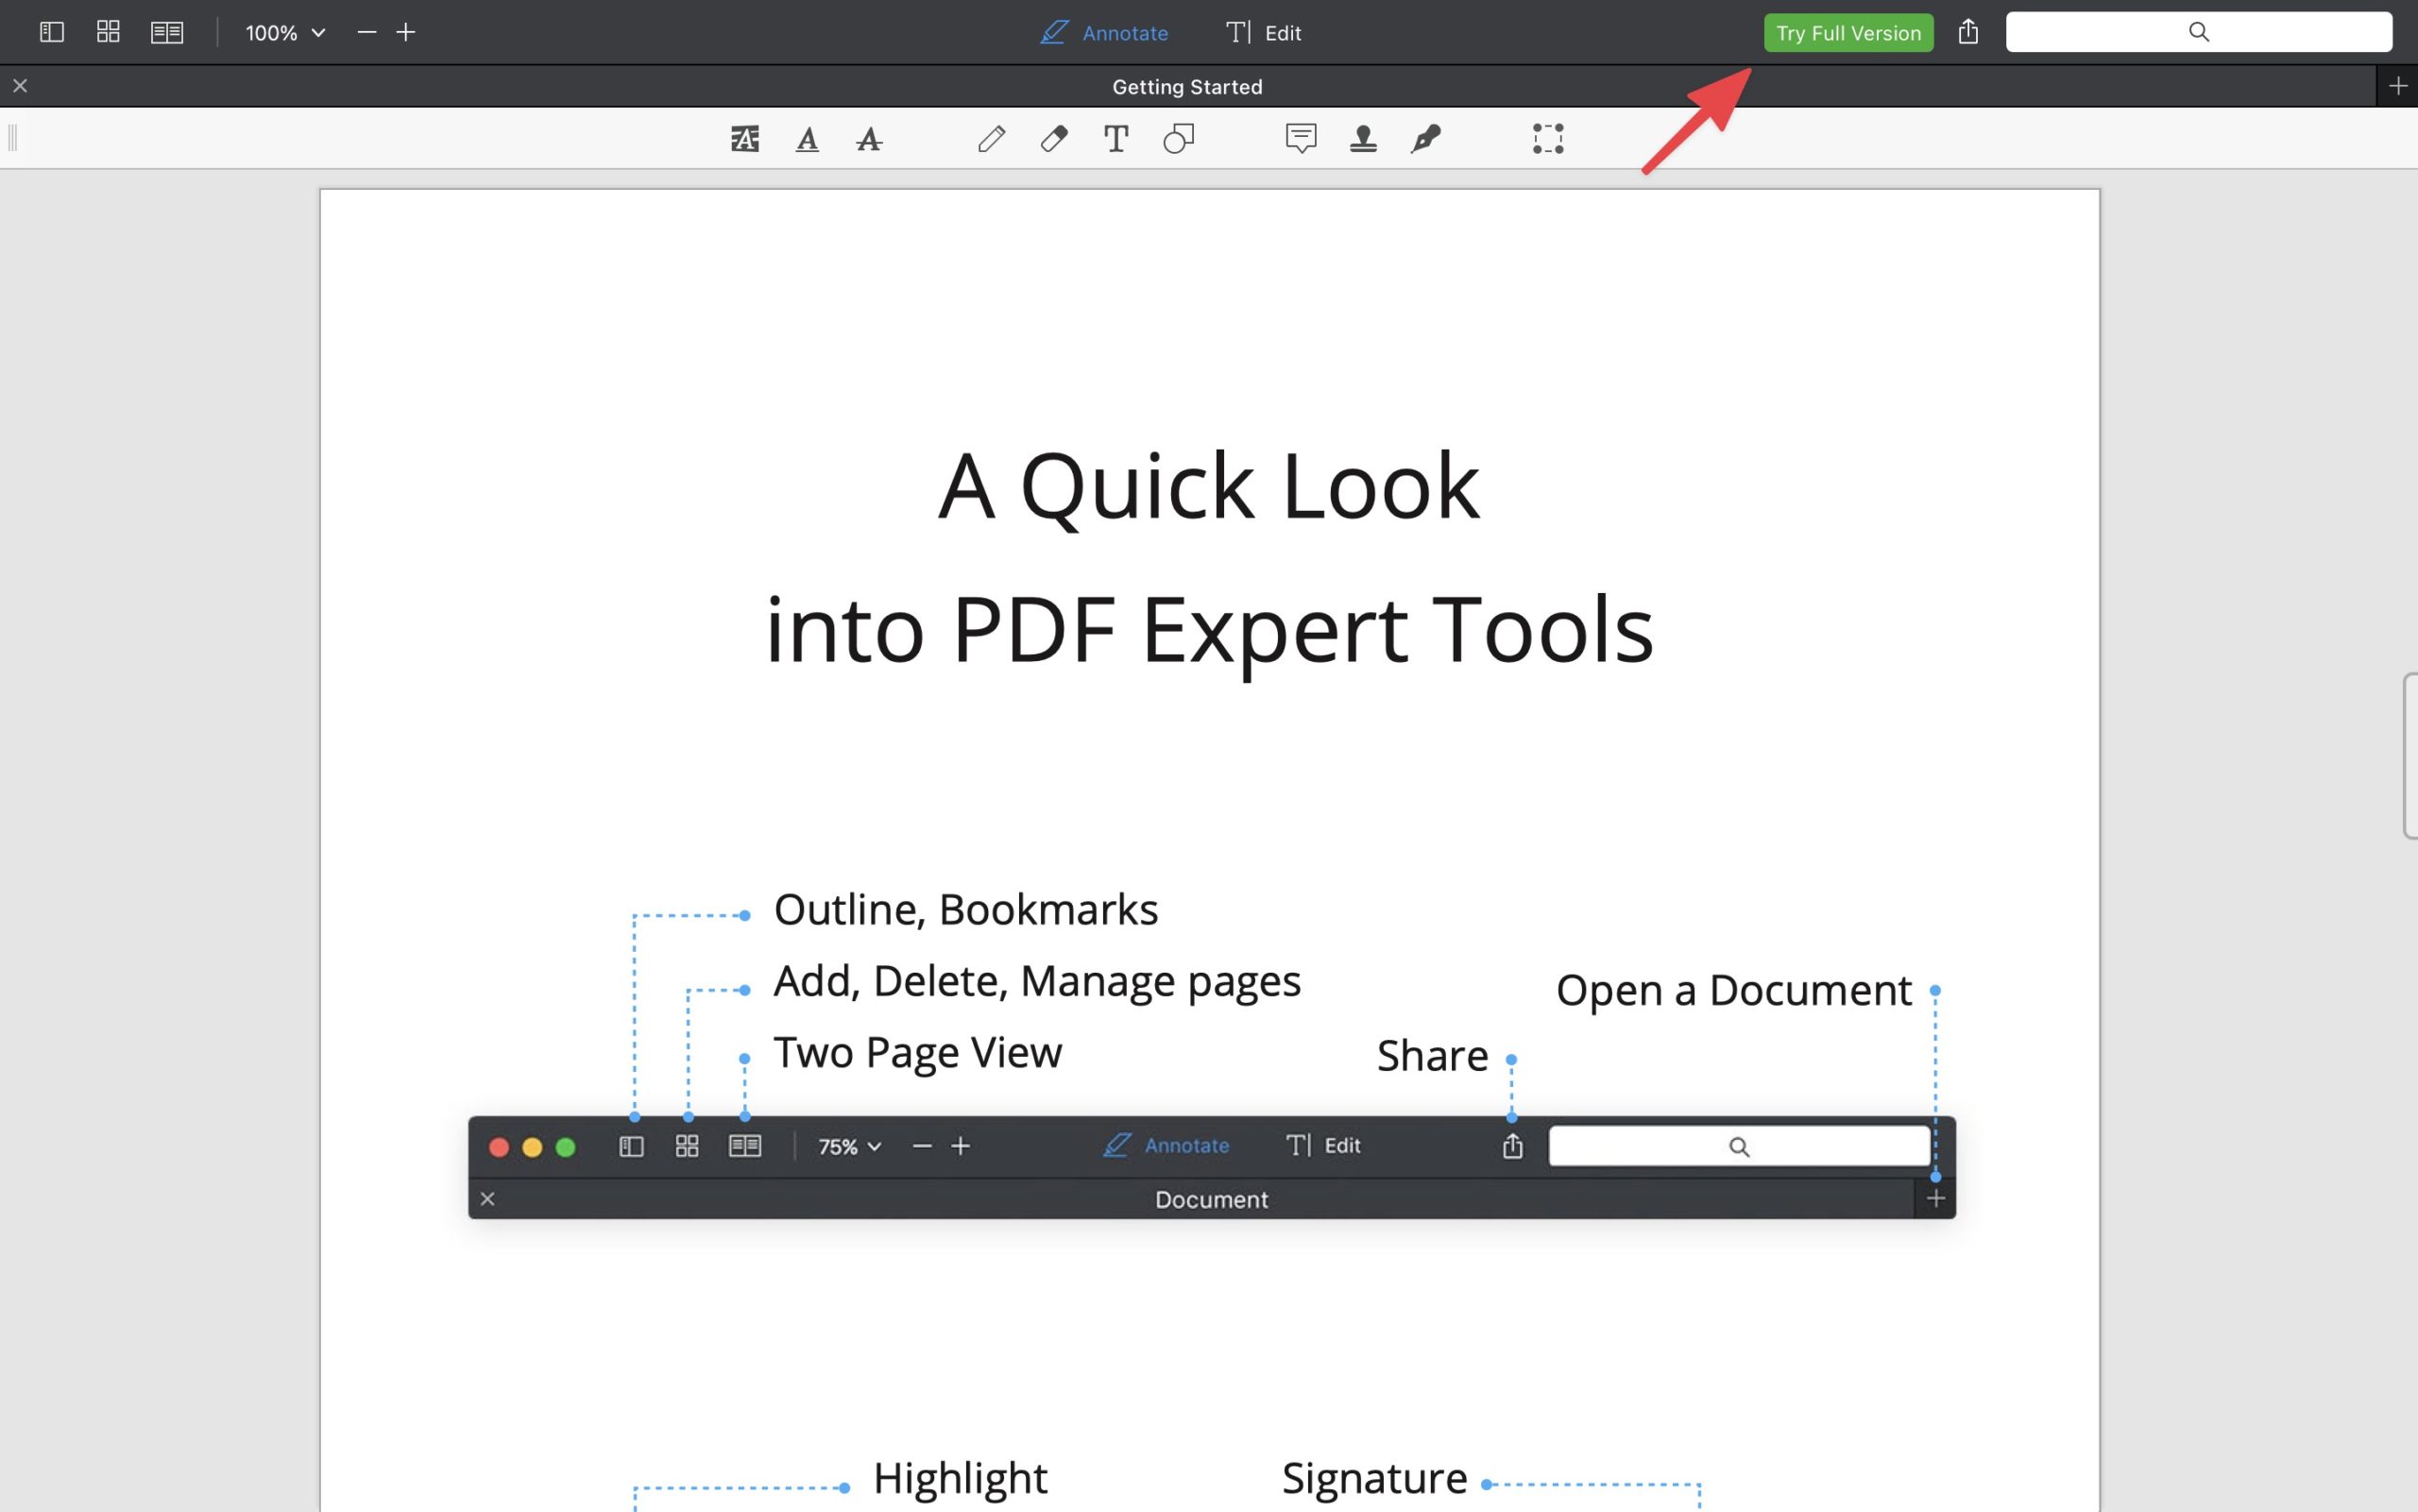This screenshot has height=1512, width=2418.
Task: Toggle two page view
Action: pyautogui.click(x=167, y=32)
